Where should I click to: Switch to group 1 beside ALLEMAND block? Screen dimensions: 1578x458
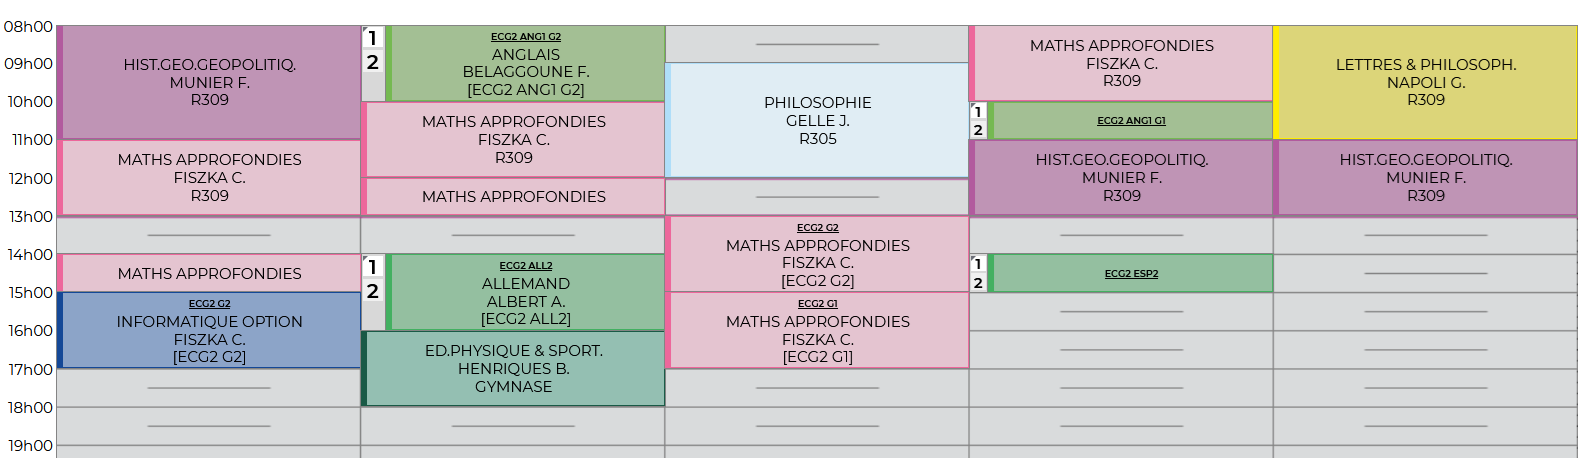tap(372, 267)
